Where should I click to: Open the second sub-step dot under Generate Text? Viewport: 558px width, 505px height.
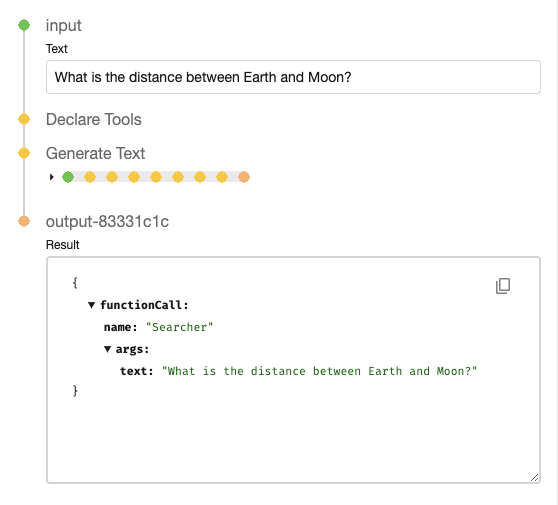[90, 177]
